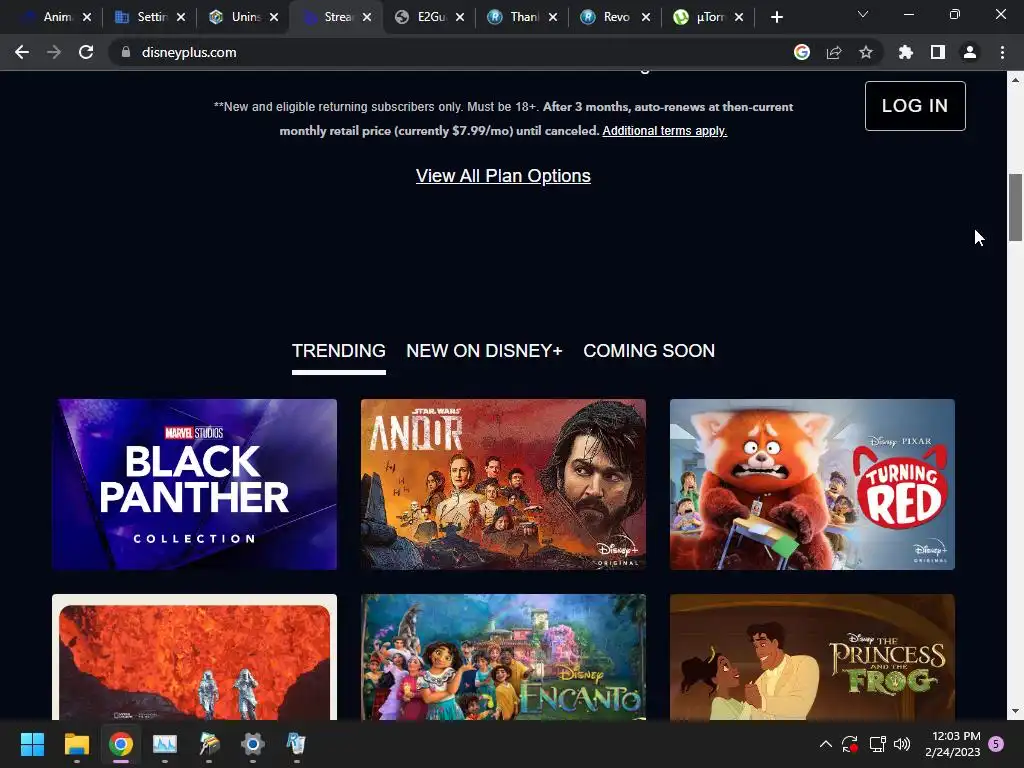Open a new browser tab
This screenshot has width=1024, height=768.
(776, 18)
